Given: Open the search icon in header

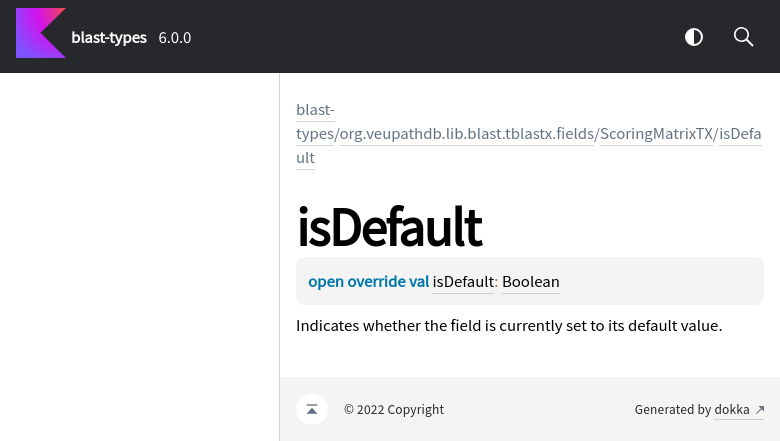Looking at the screenshot, I should [x=743, y=37].
